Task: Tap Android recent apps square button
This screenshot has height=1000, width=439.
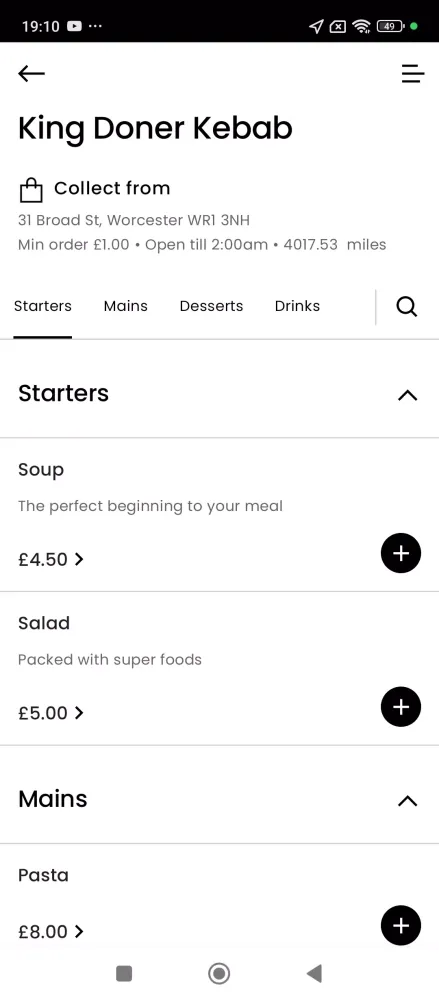Action: (x=124, y=974)
